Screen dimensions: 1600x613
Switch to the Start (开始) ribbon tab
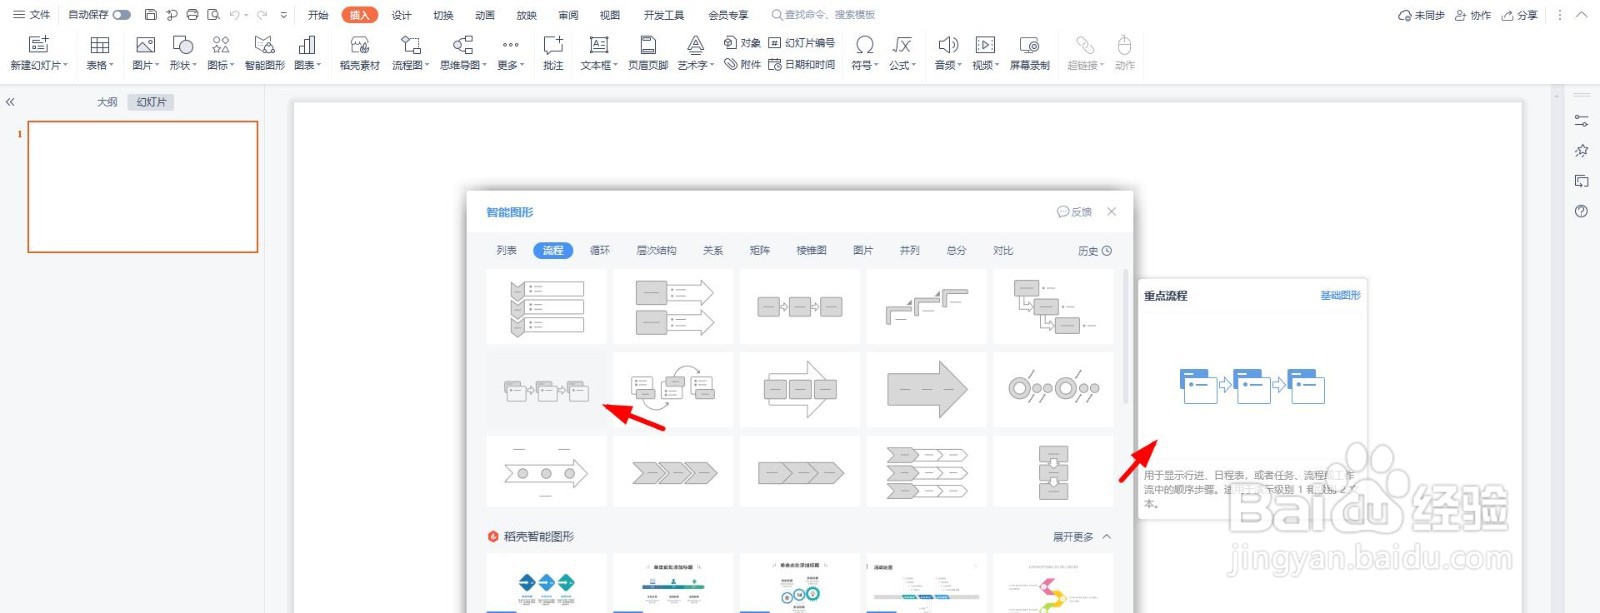[x=318, y=15]
